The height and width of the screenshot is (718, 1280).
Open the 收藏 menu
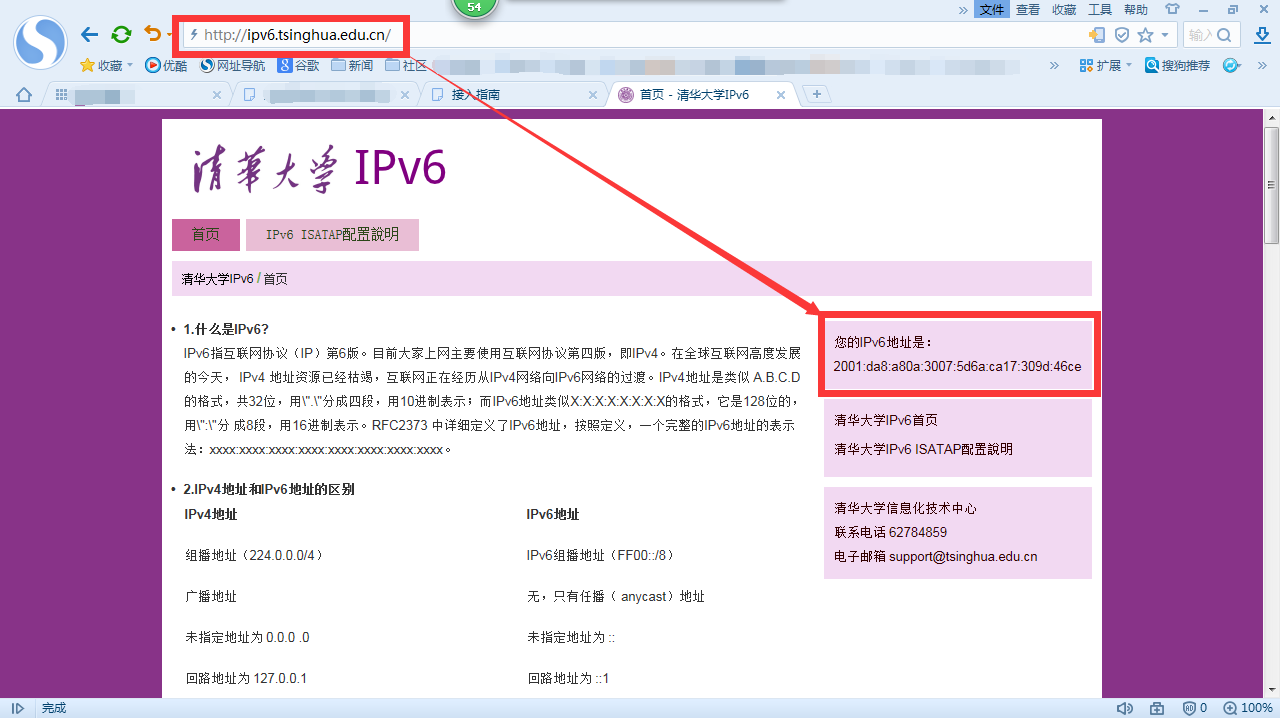(x=1064, y=9)
